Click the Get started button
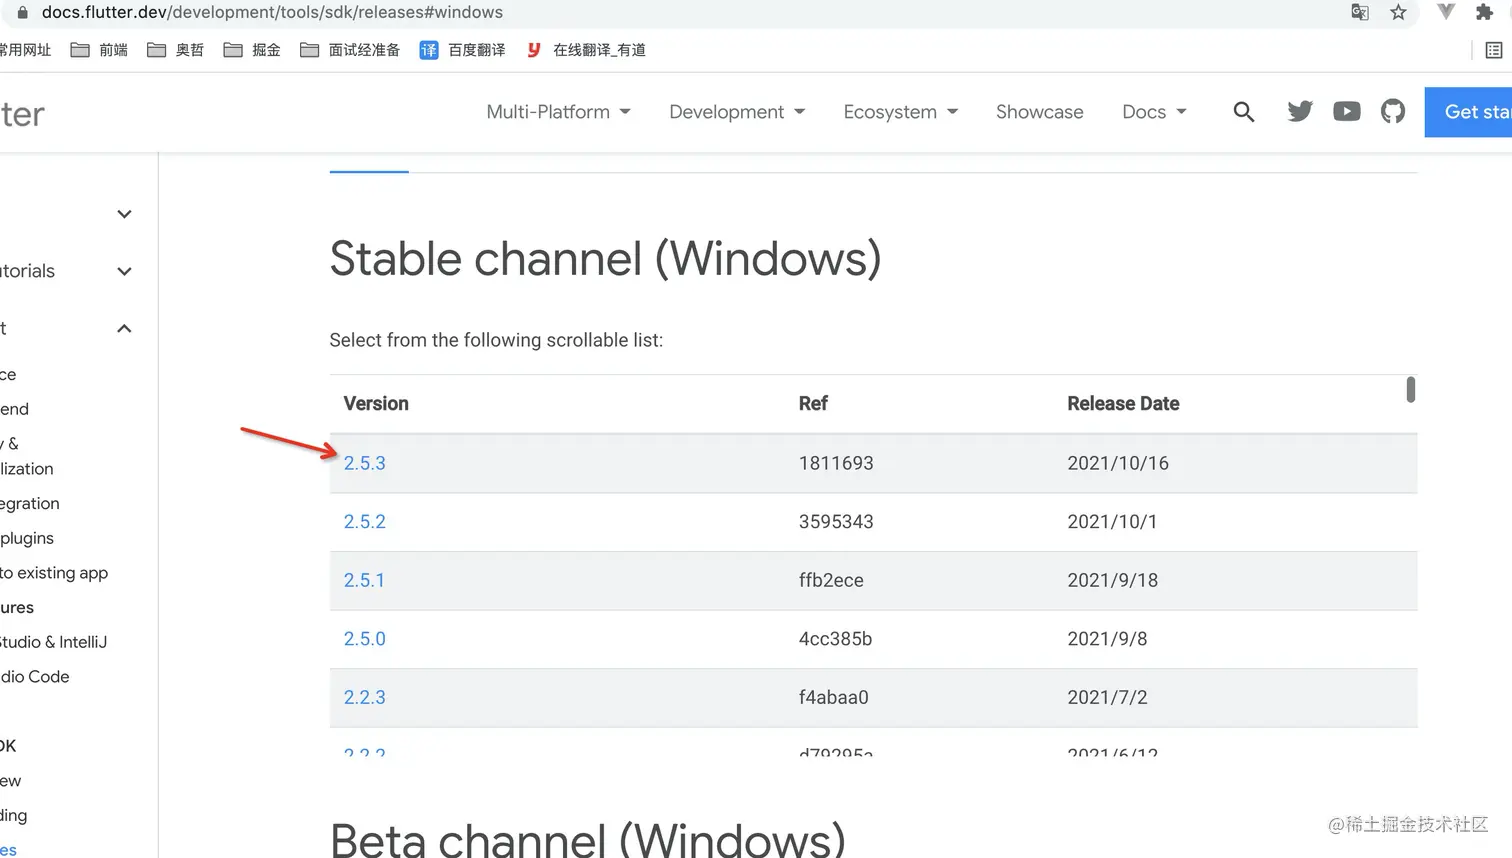This screenshot has height=858, width=1512. pyautogui.click(x=1472, y=112)
